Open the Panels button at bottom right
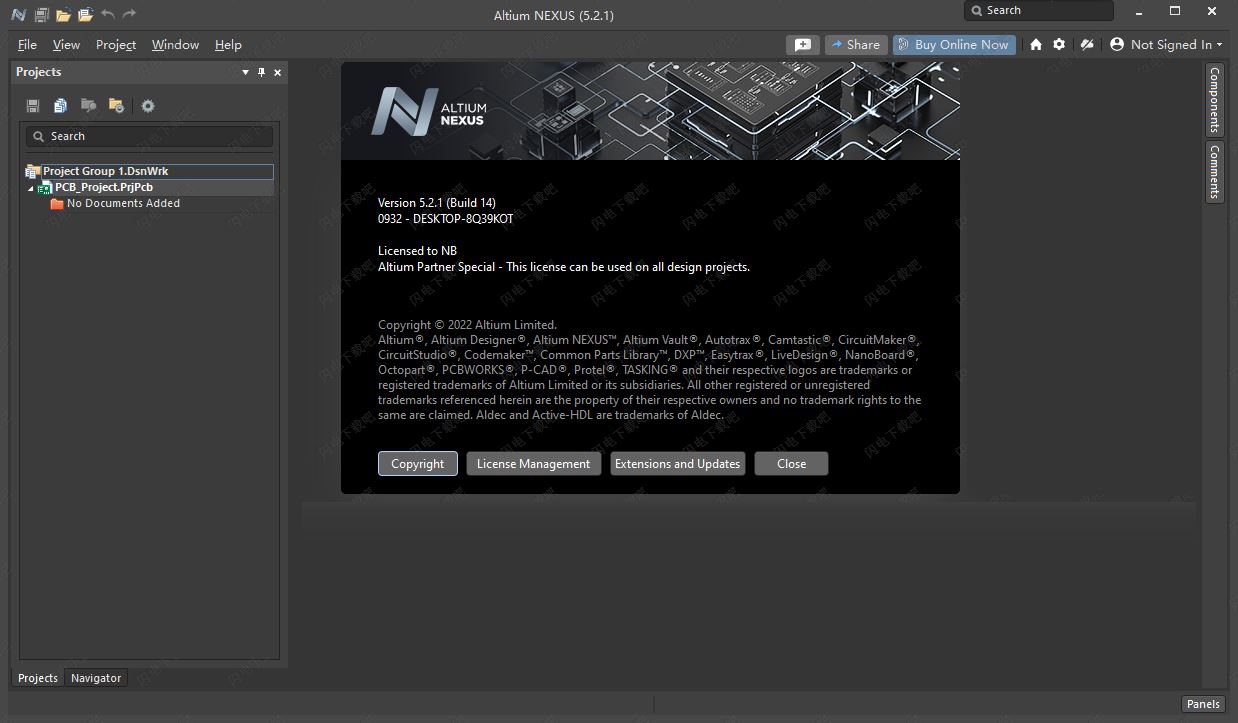Screen dimensions: 1238x723 point(1203,704)
